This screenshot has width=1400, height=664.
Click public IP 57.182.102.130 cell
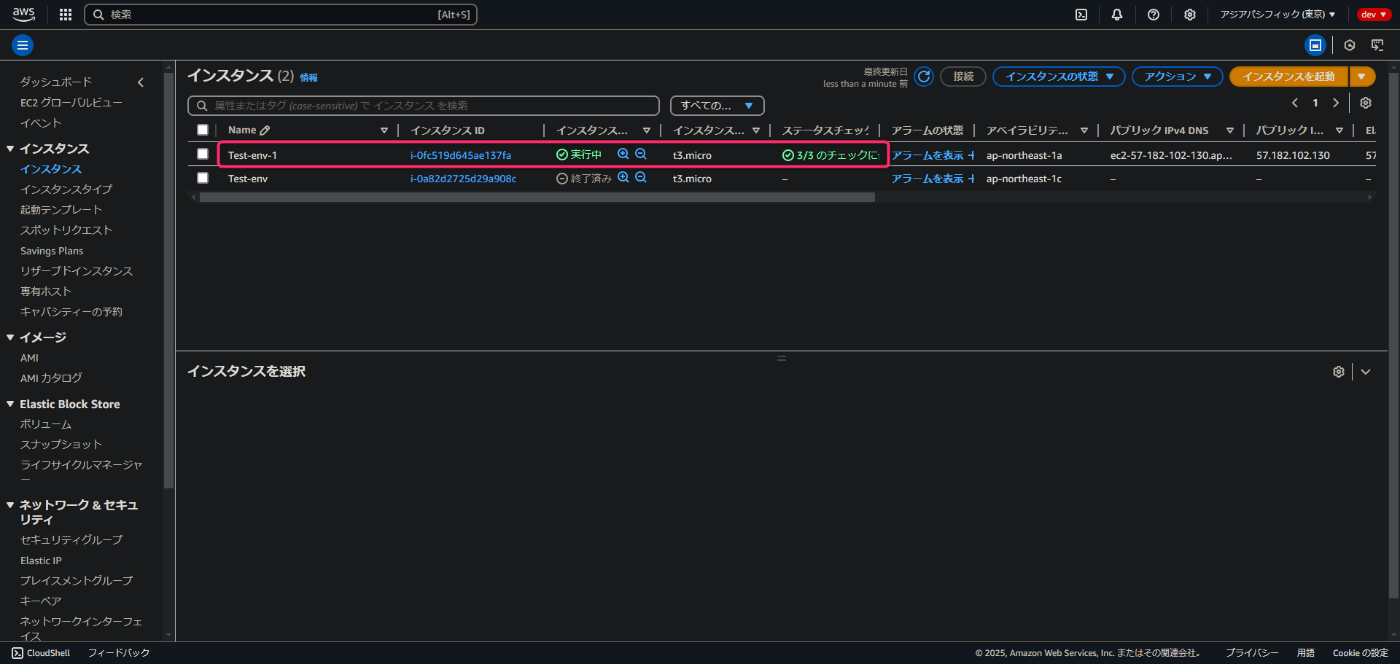[1293, 155]
